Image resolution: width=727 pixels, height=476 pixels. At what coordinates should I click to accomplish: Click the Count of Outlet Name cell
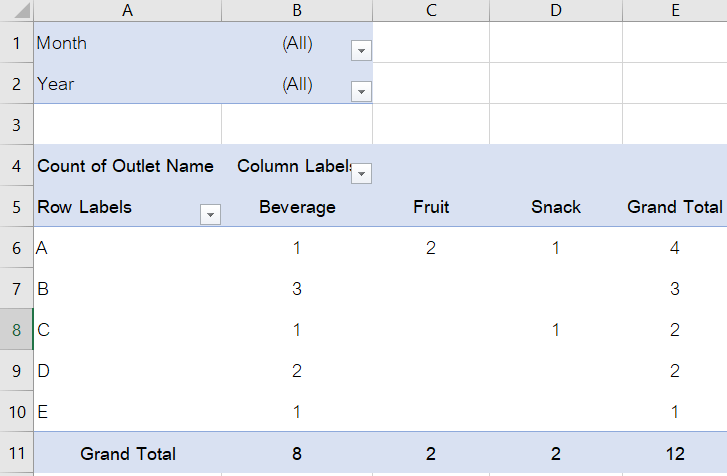[x=125, y=166]
